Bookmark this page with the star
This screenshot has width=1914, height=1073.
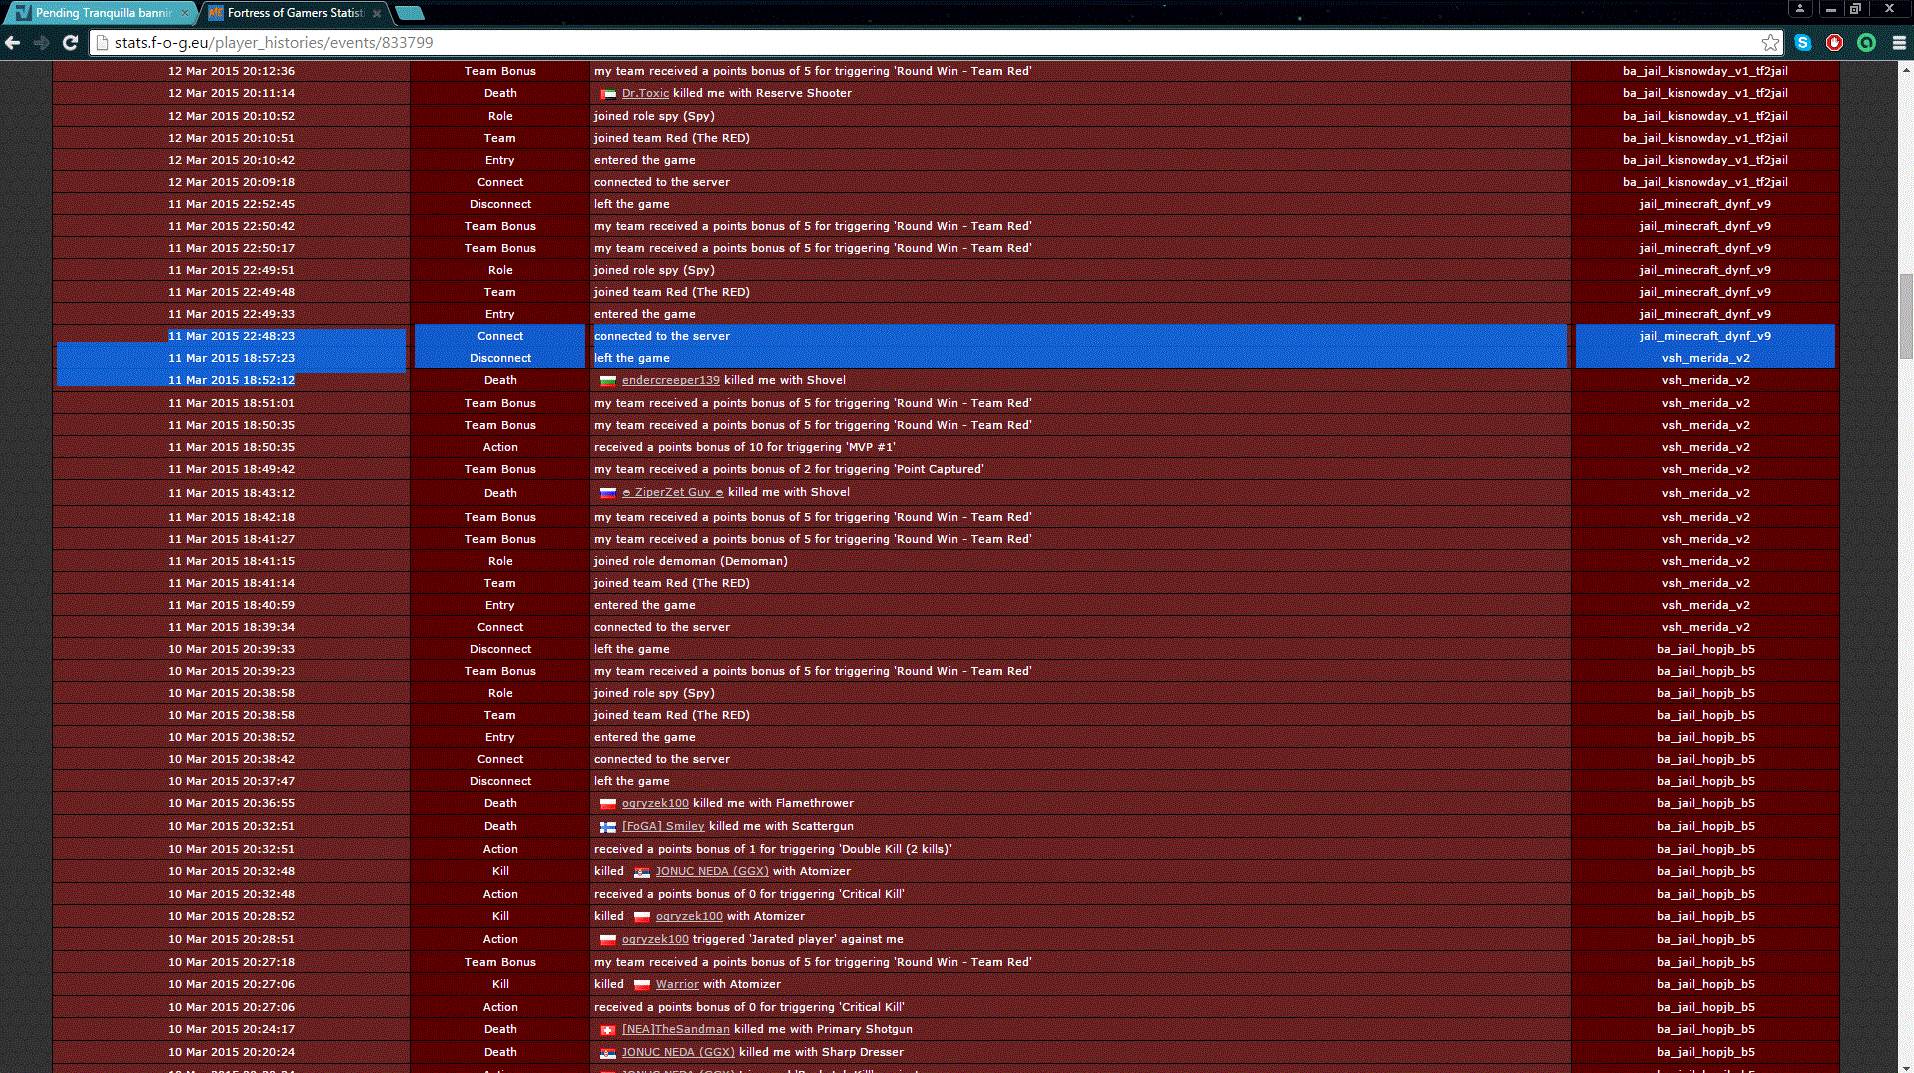(1770, 42)
